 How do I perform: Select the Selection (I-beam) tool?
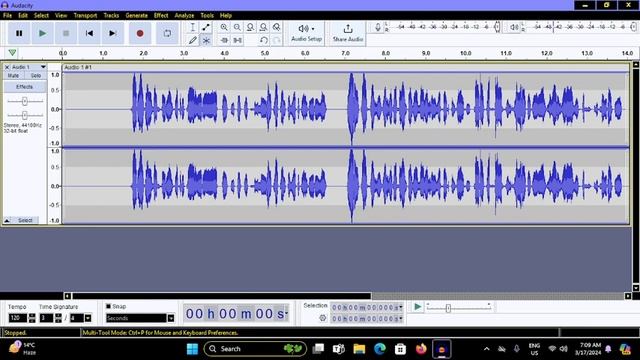(x=193, y=27)
